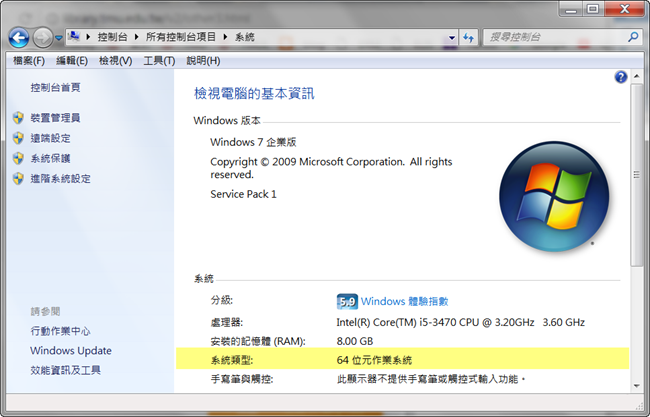Open Windows 體驗指數 link

click(405, 301)
